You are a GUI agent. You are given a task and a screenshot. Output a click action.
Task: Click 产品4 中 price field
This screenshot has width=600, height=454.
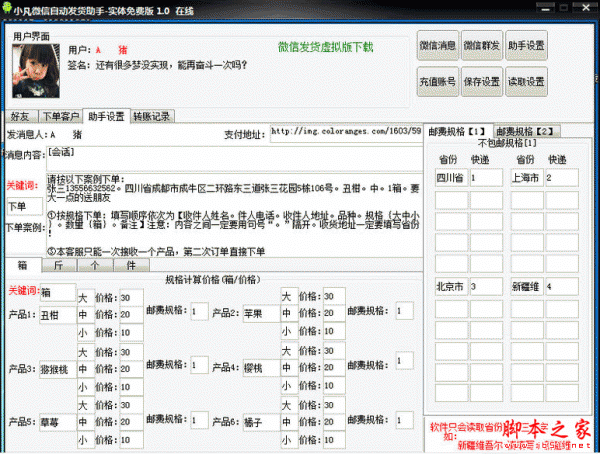pos(334,367)
